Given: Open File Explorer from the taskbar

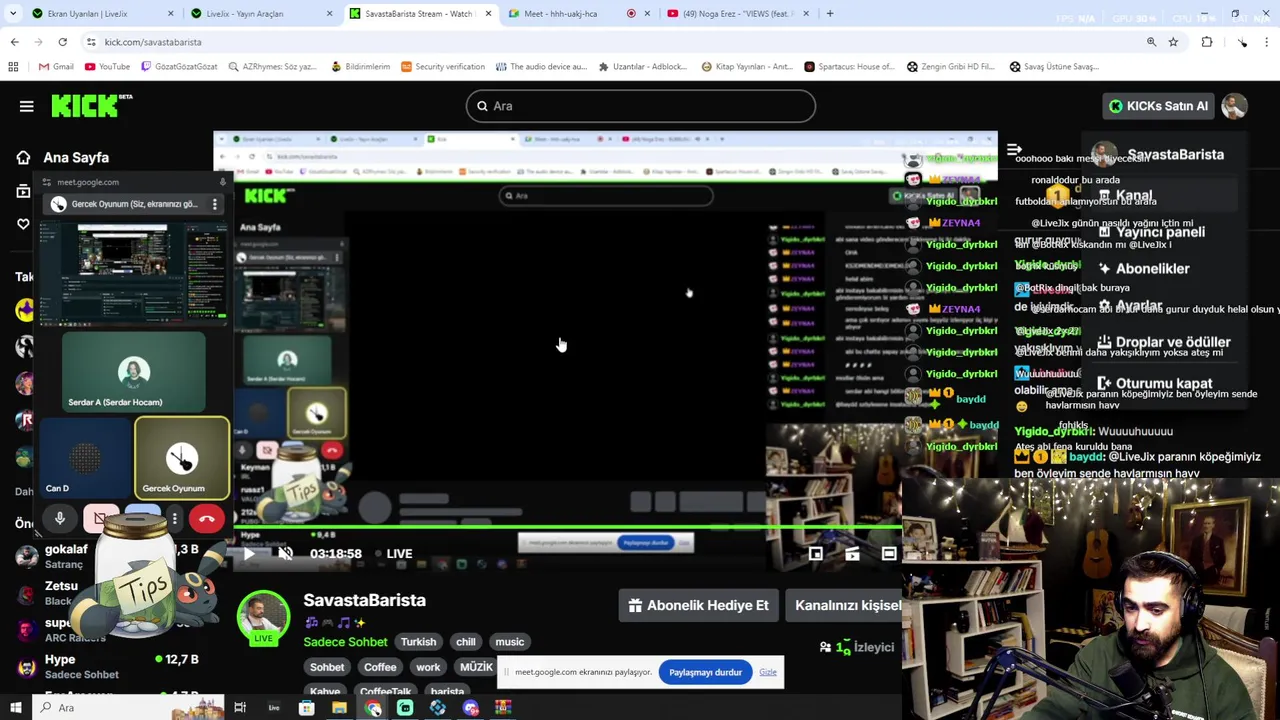Looking at the screenshot, I should 340,708.
